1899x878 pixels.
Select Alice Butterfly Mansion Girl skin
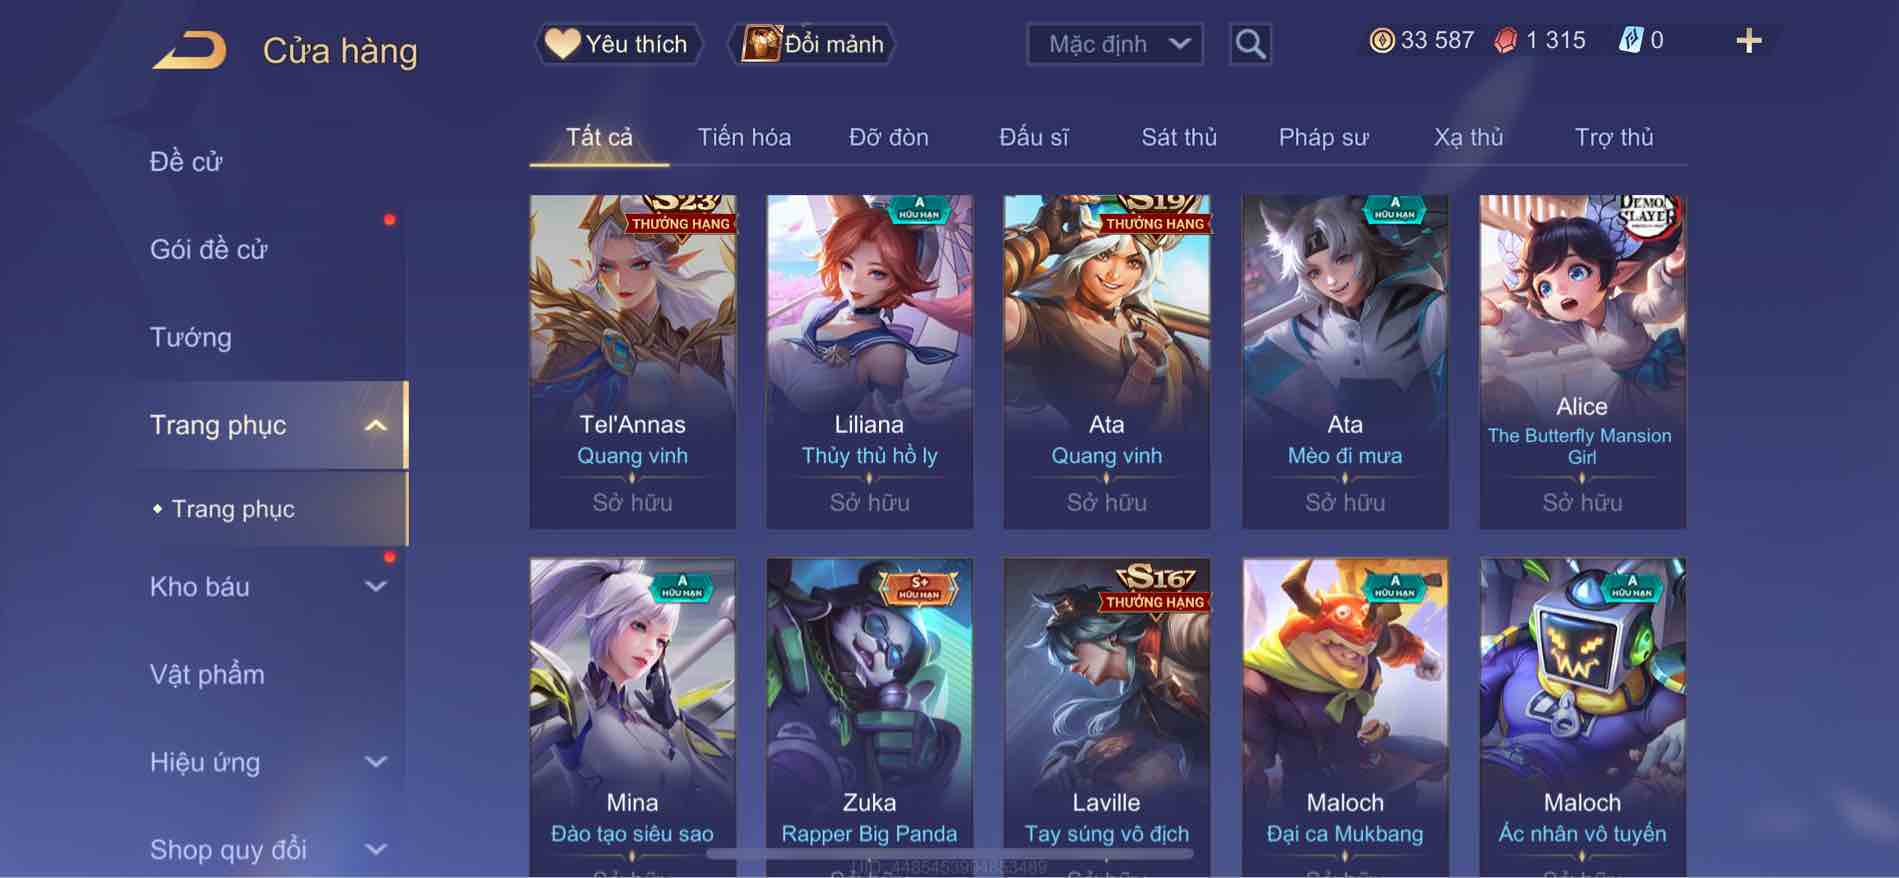tap(1582, 361)
